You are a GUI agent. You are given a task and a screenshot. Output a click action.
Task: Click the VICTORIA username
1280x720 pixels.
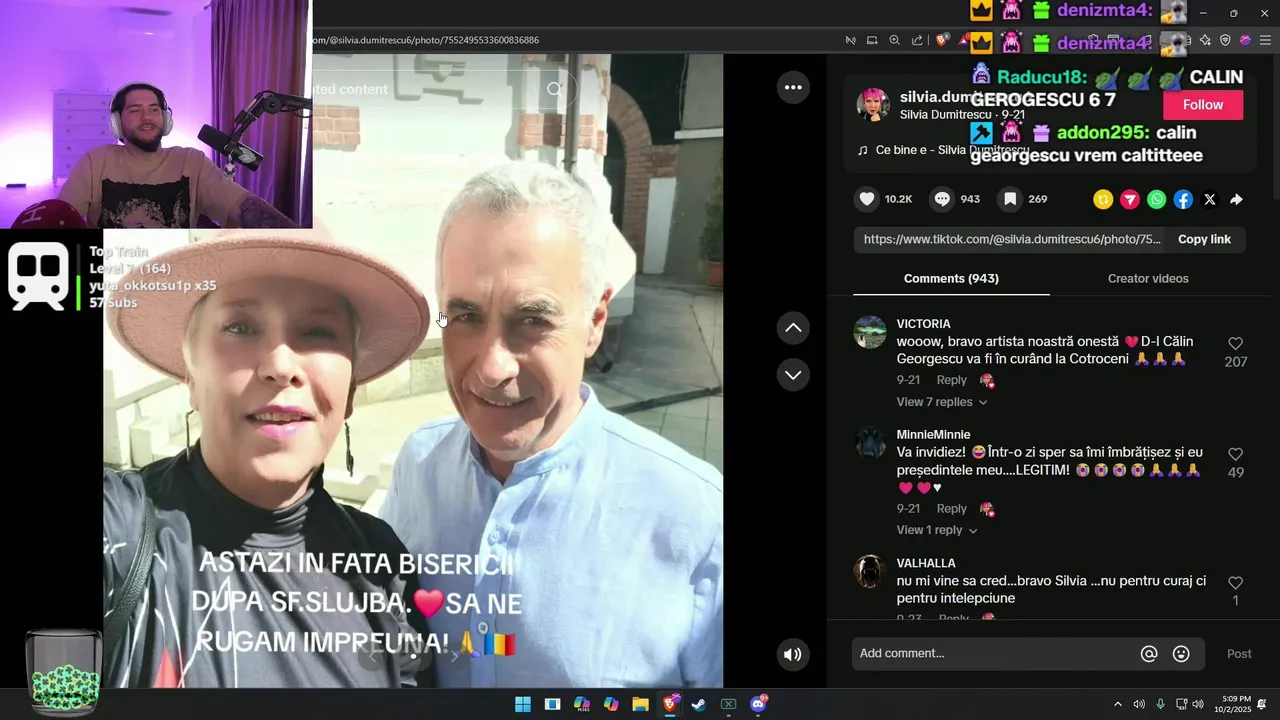(923, 324)
